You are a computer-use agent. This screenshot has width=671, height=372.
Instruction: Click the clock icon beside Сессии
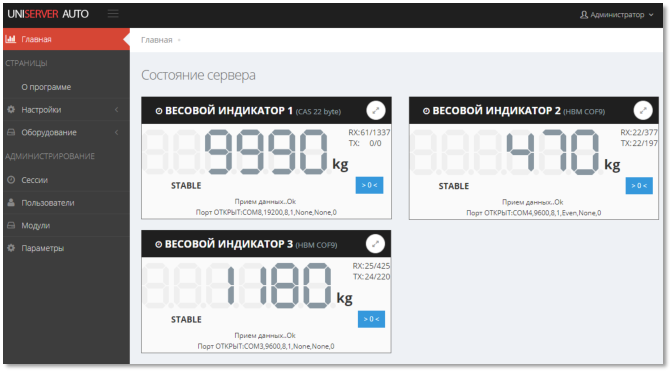(x=11, y=180)
